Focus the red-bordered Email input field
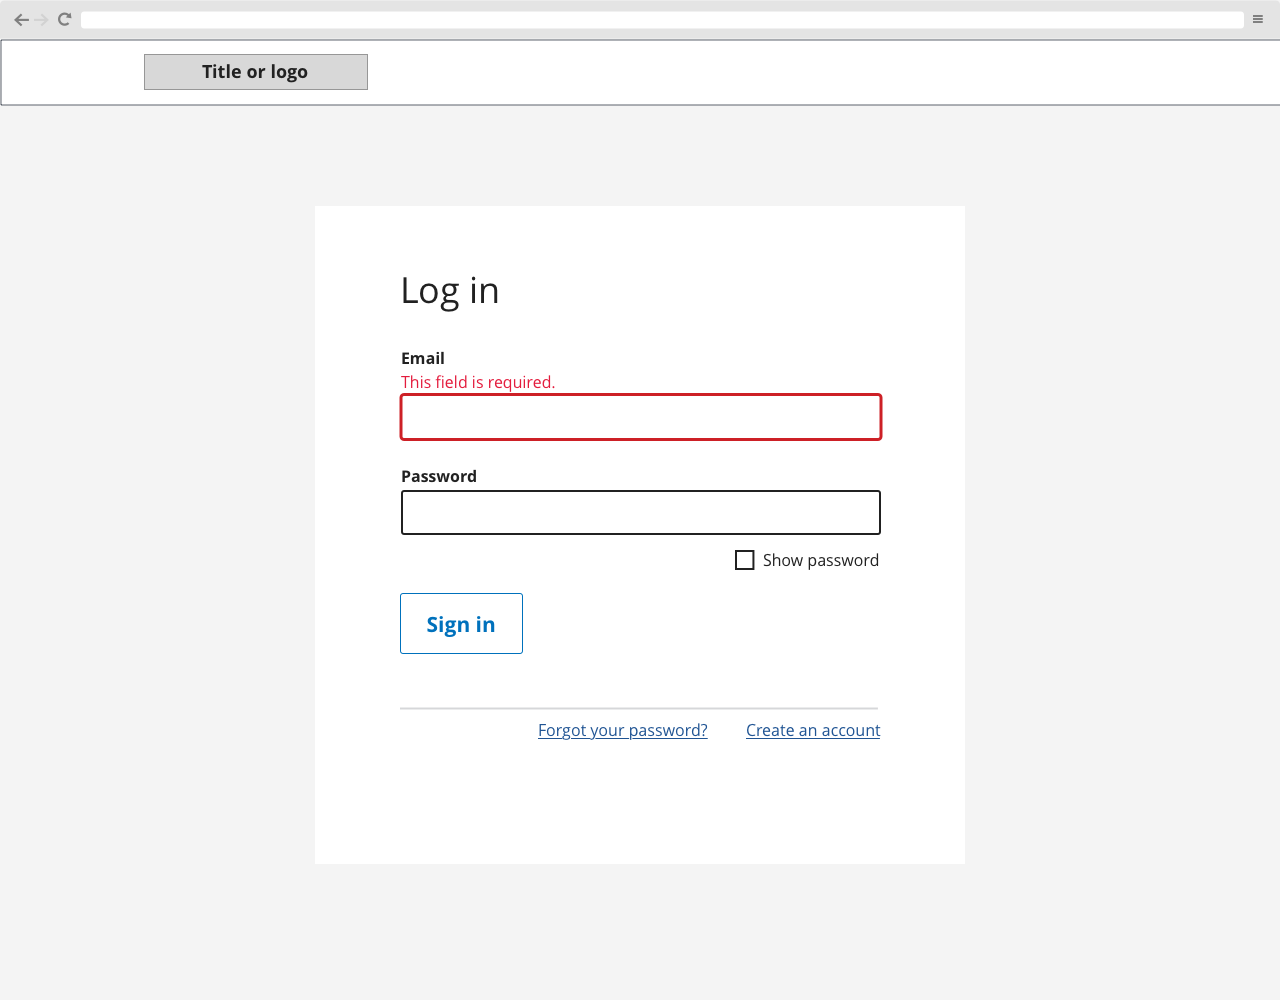The height and width of the screenshot is (1000, 1280). [x=640, y=417]
